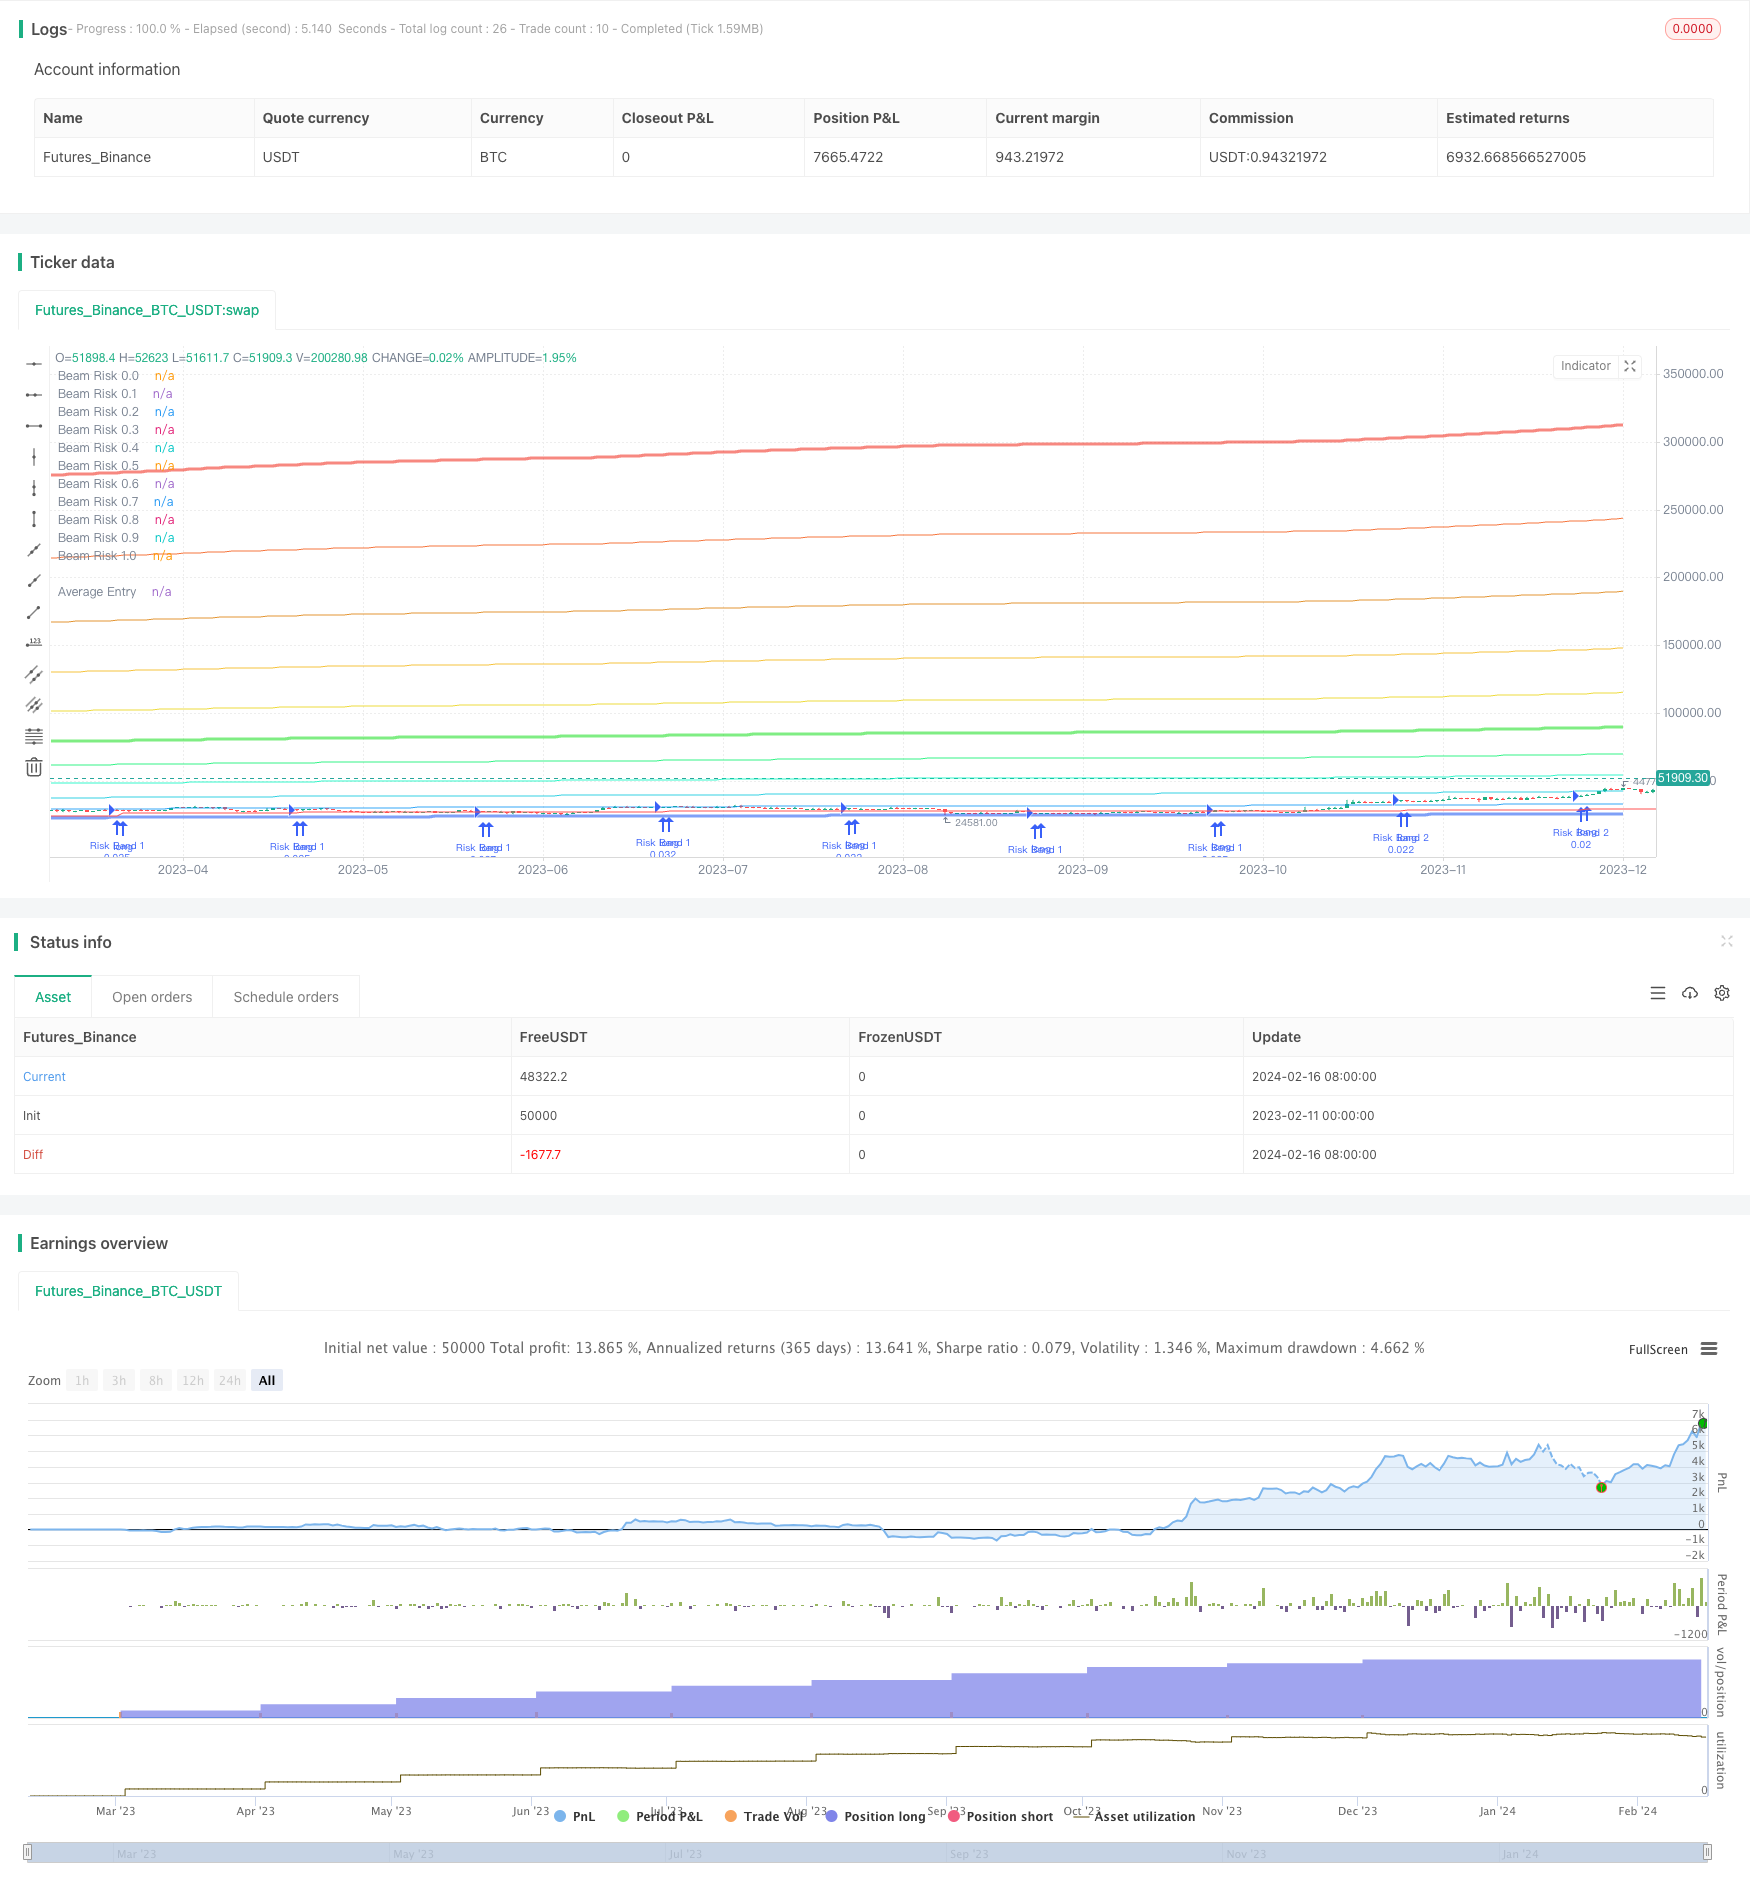The image size is (1750, 1892).
Task: Expand the ticker chart using the fullscreen icon
Action: (1631, 367)
